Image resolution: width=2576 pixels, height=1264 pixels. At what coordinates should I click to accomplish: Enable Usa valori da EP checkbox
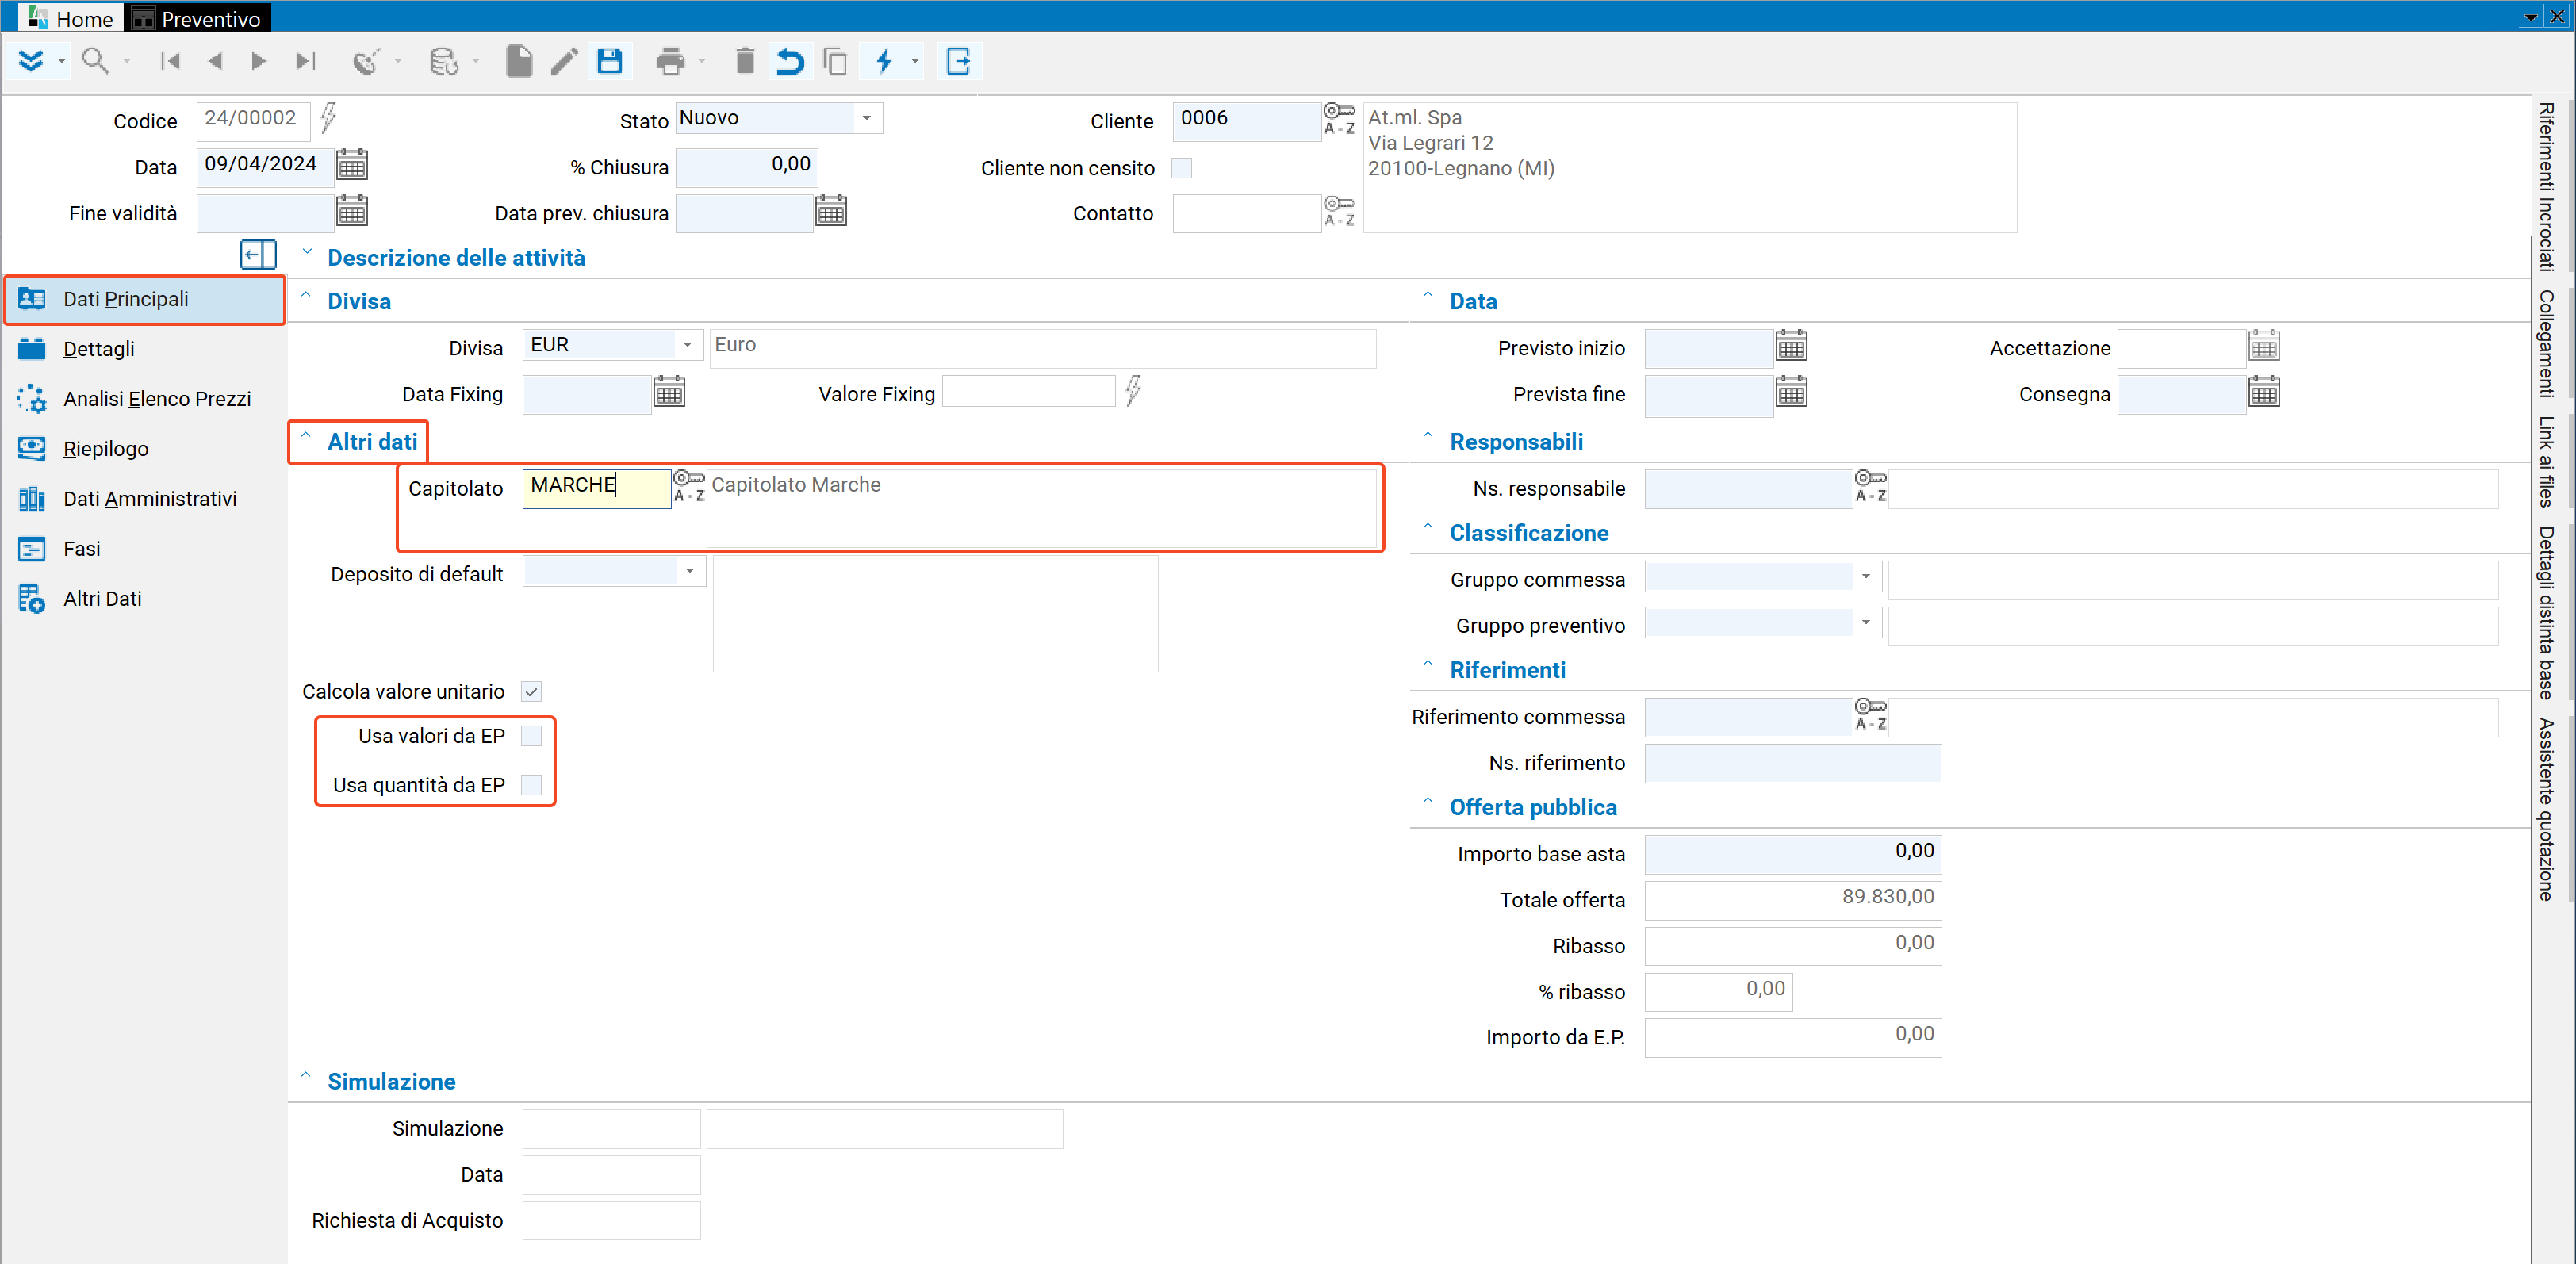532,736
